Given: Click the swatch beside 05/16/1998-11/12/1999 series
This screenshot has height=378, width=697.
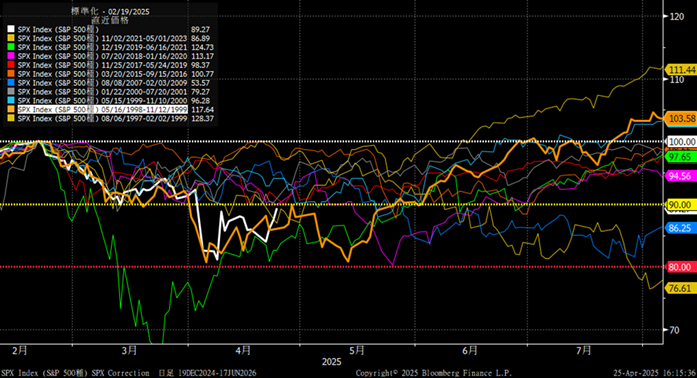Looking at the screenshot, I should (x=11, y=109).
